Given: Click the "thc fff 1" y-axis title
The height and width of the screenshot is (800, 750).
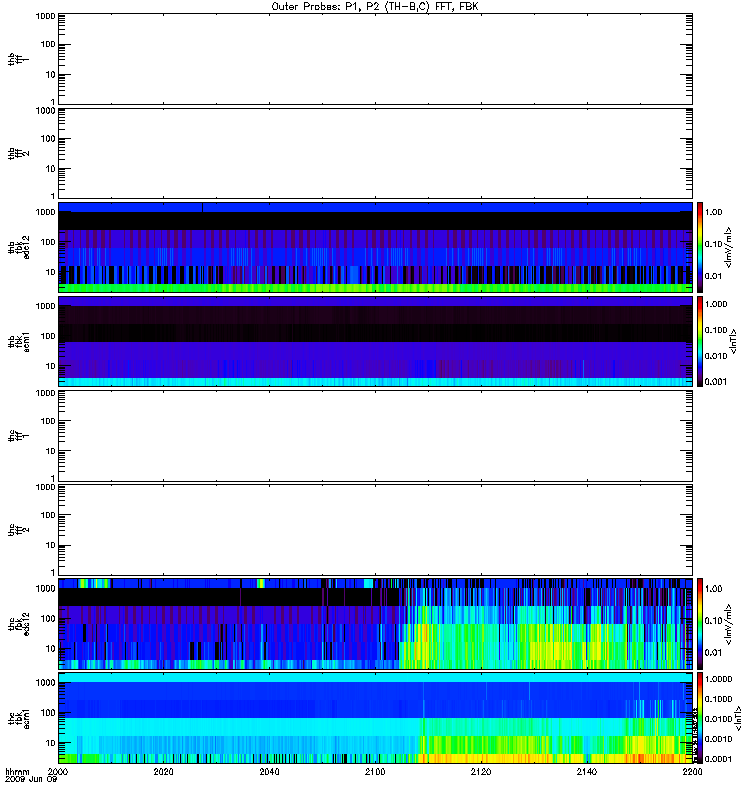Looking at the screenshot, I should coord(18,436).
